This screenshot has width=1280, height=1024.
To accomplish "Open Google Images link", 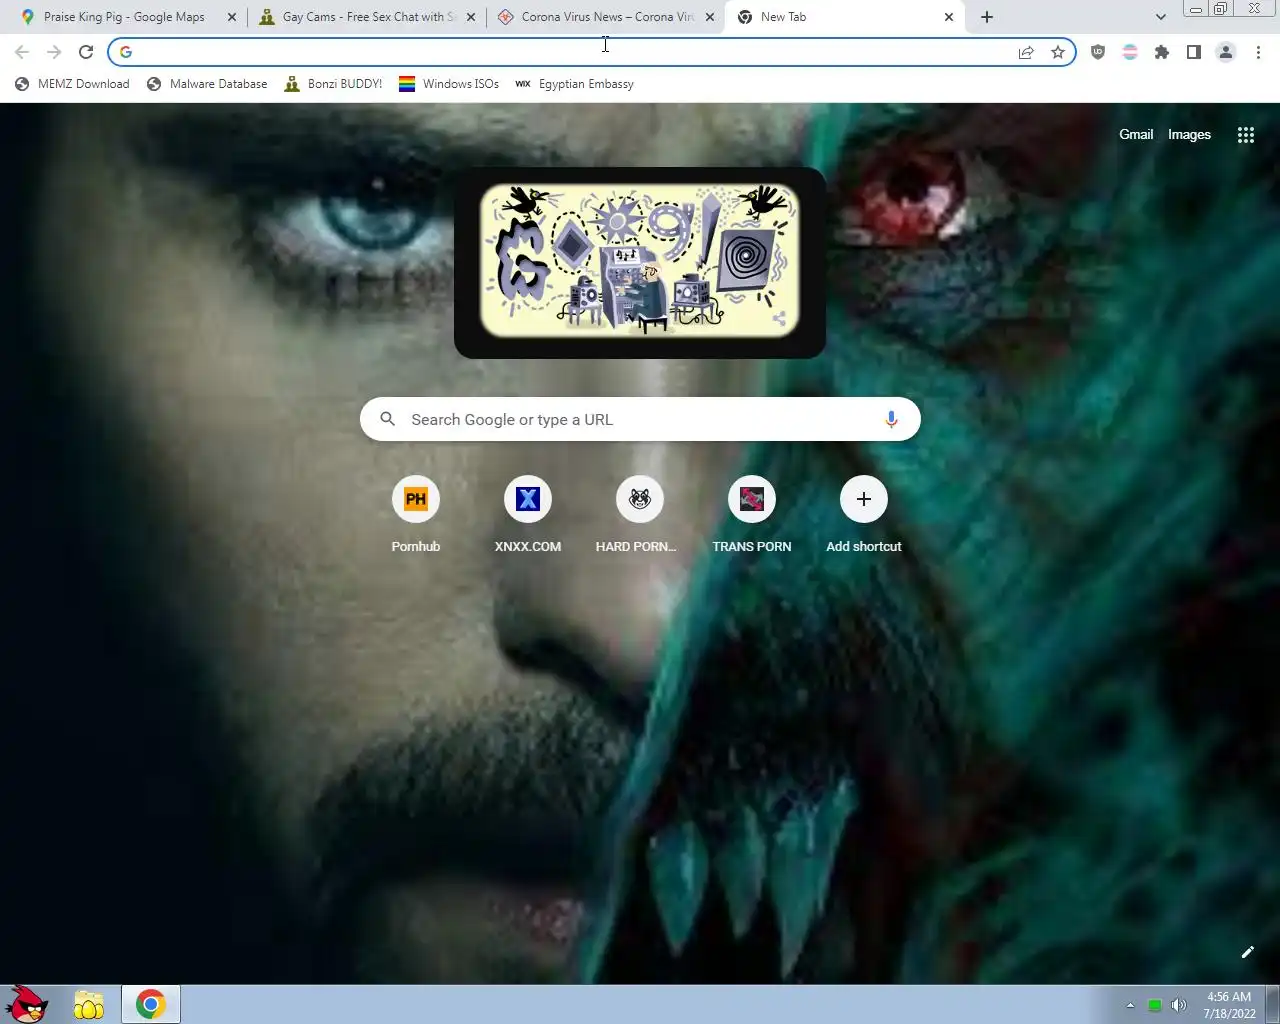I will pyautogui.click(x=1189, y=134).
